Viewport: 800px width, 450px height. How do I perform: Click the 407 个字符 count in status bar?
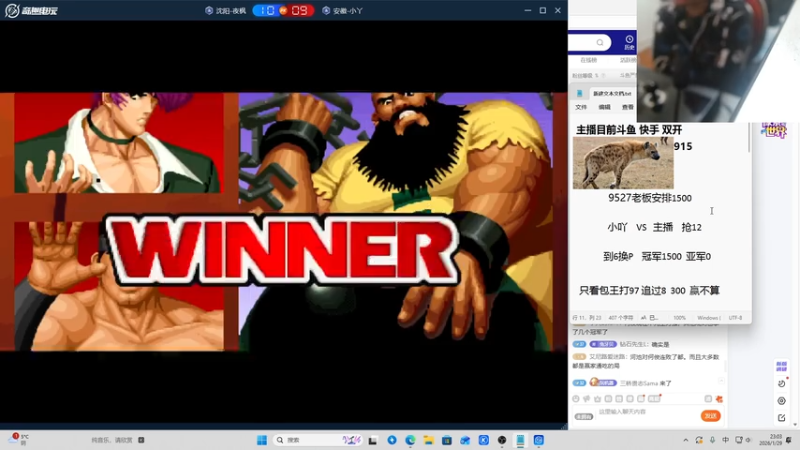(x=620, y=318)
